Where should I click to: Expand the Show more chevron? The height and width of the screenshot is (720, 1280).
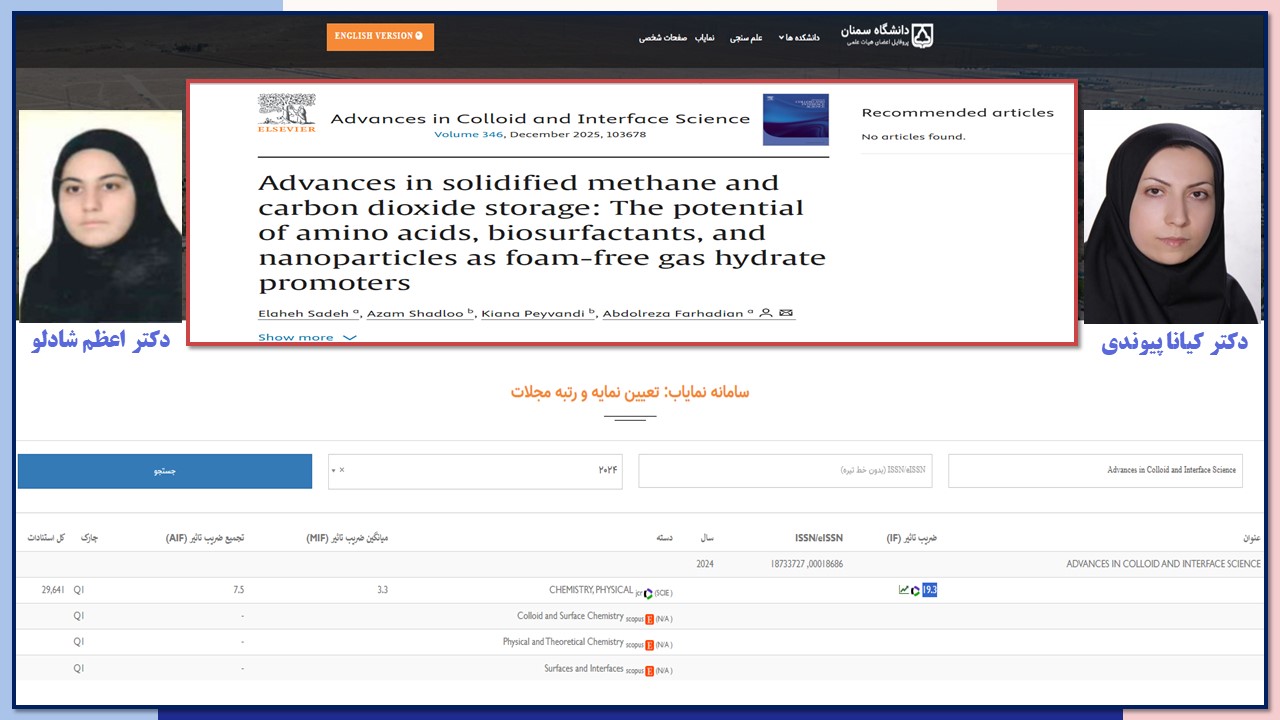tap(349, 338)
